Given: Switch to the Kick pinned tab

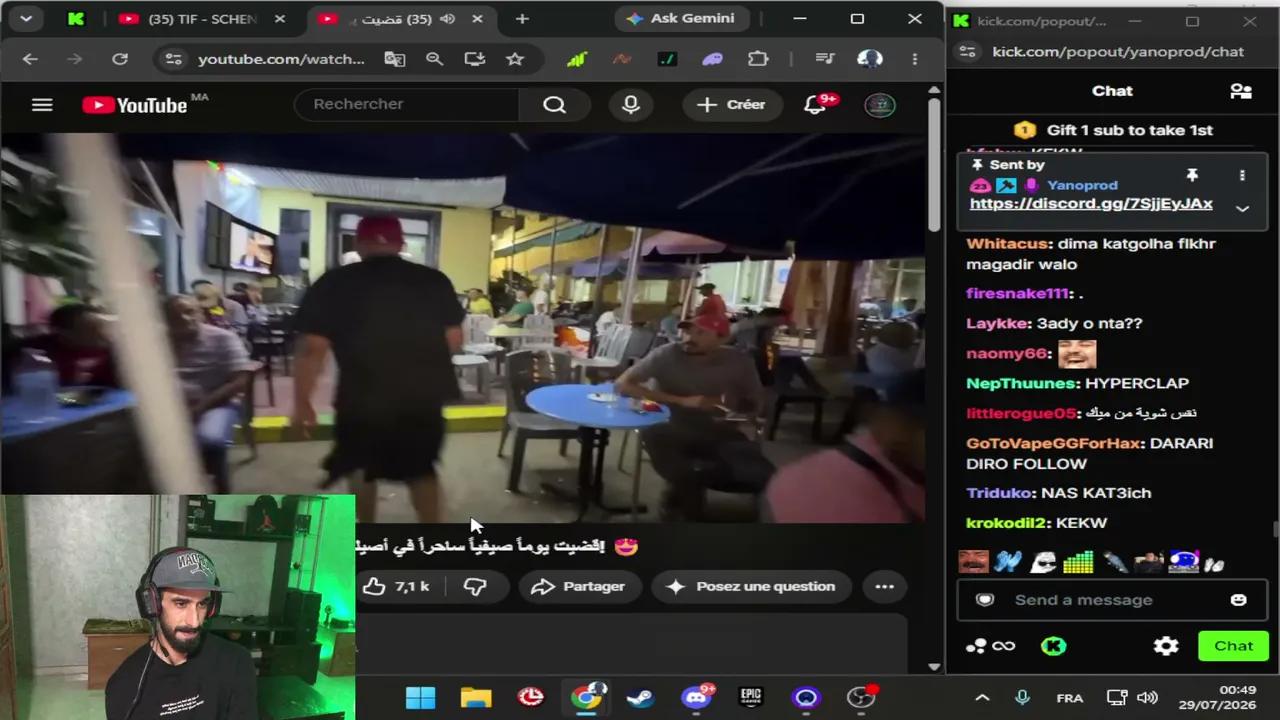Looking at the screenshot, I should 76,19.
